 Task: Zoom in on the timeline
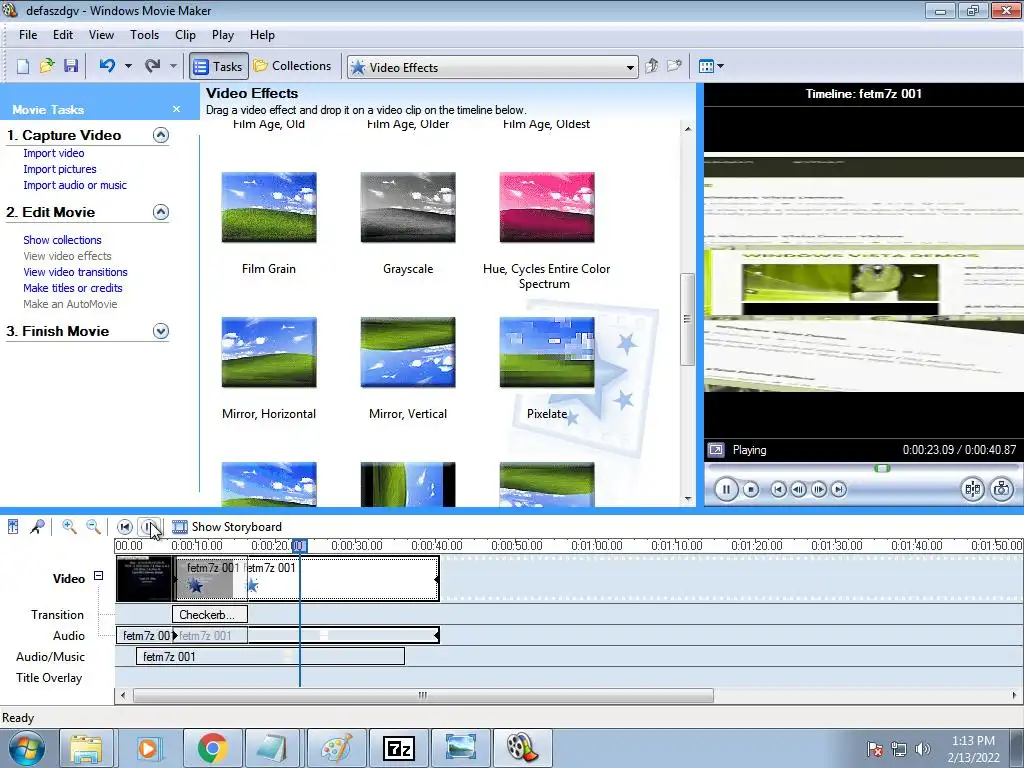(69, 526)
